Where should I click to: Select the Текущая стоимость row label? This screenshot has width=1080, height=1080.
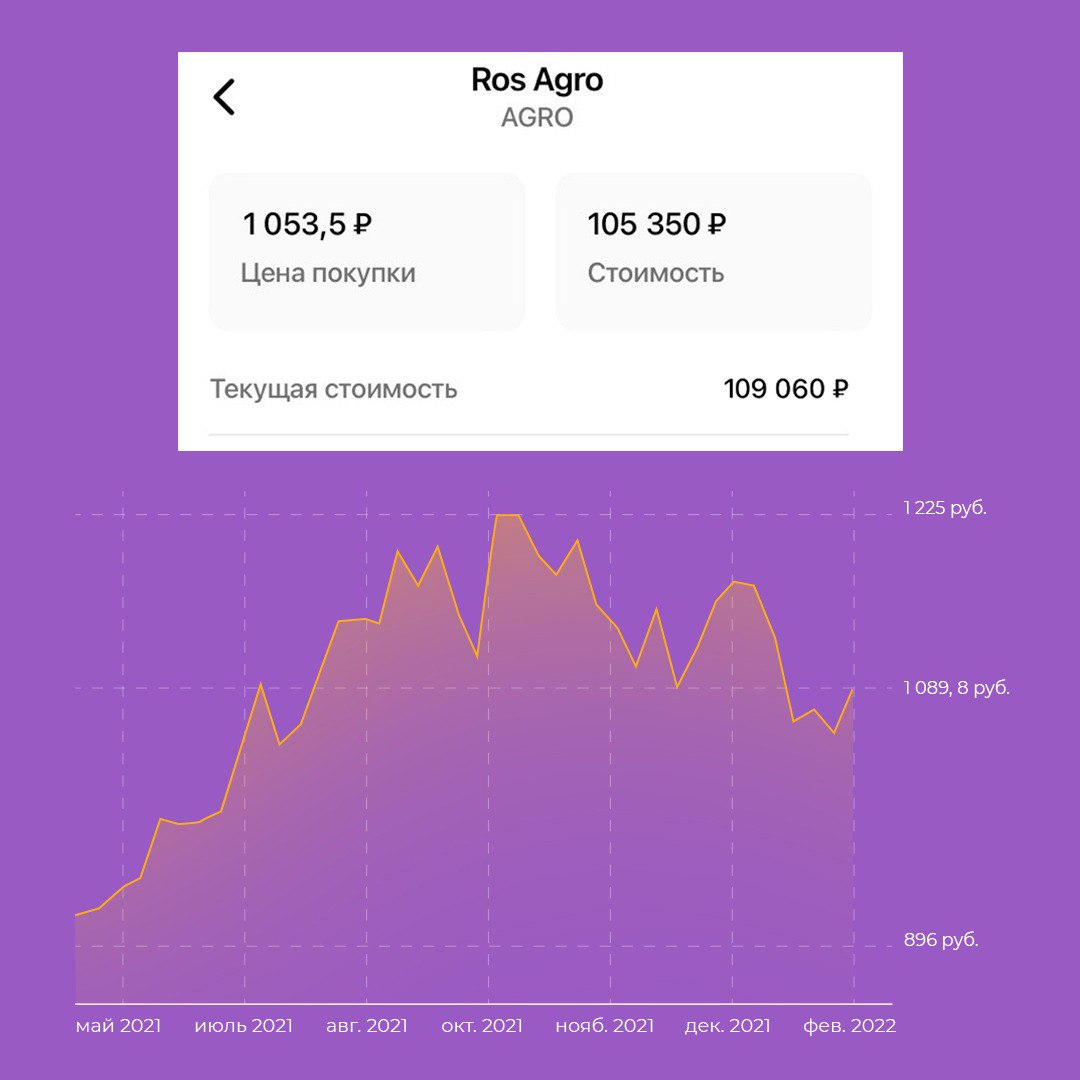pyautogui.click(x=333, y=389)
